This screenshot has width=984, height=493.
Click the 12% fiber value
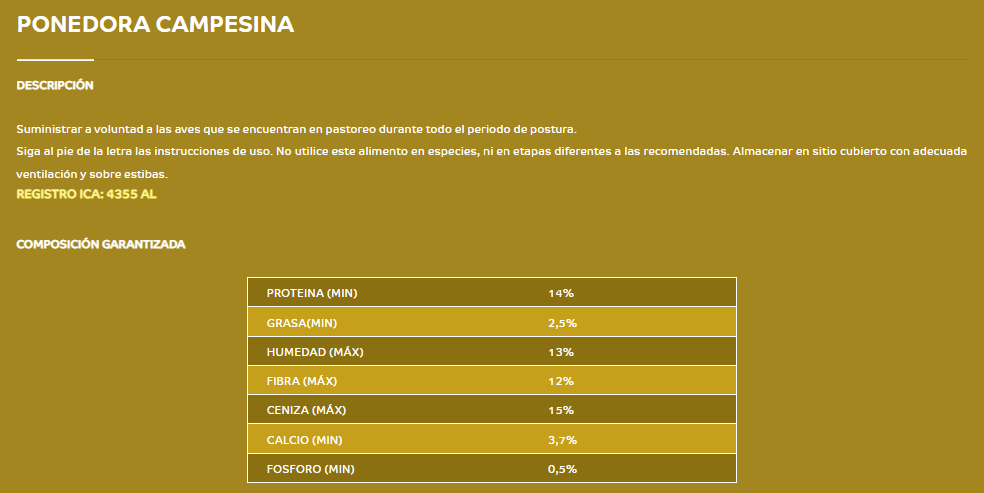coord(561,381)
